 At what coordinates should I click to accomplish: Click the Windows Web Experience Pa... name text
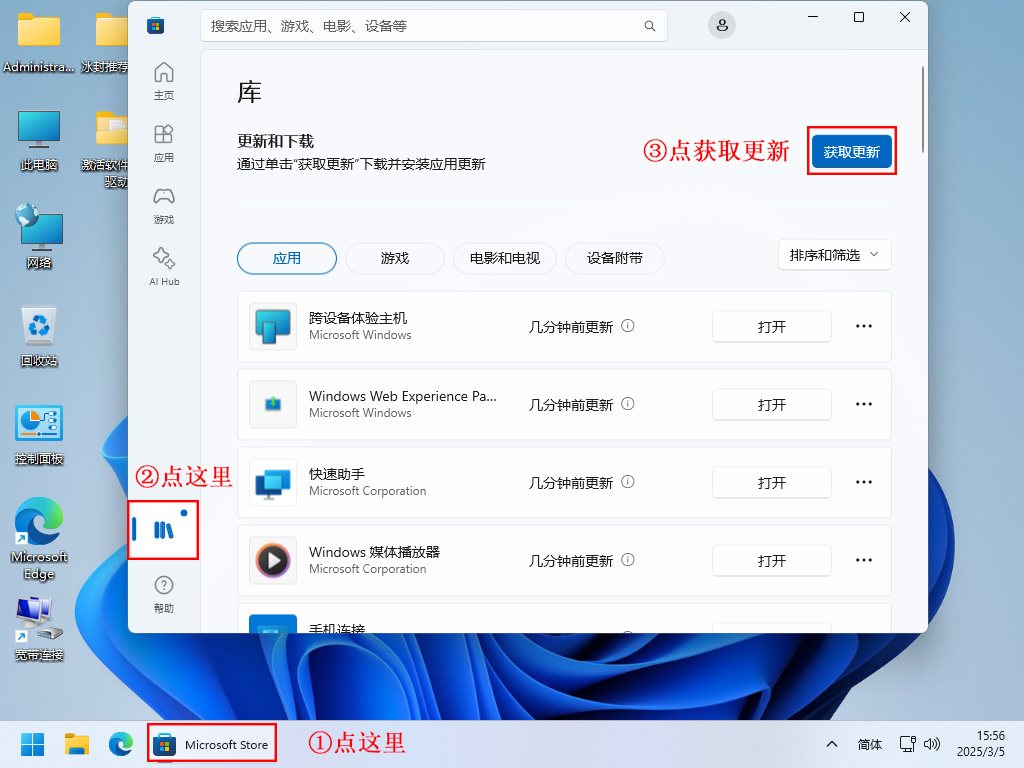pos(402,396)
